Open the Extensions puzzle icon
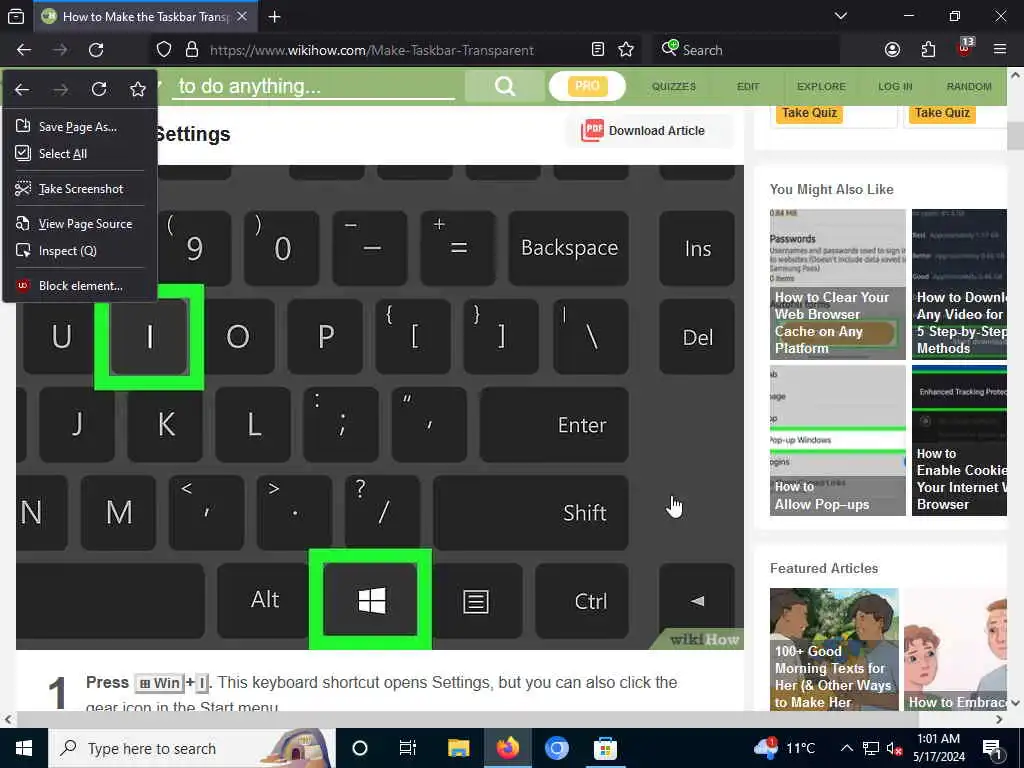1024x768 pixels. tap(928, 50)
